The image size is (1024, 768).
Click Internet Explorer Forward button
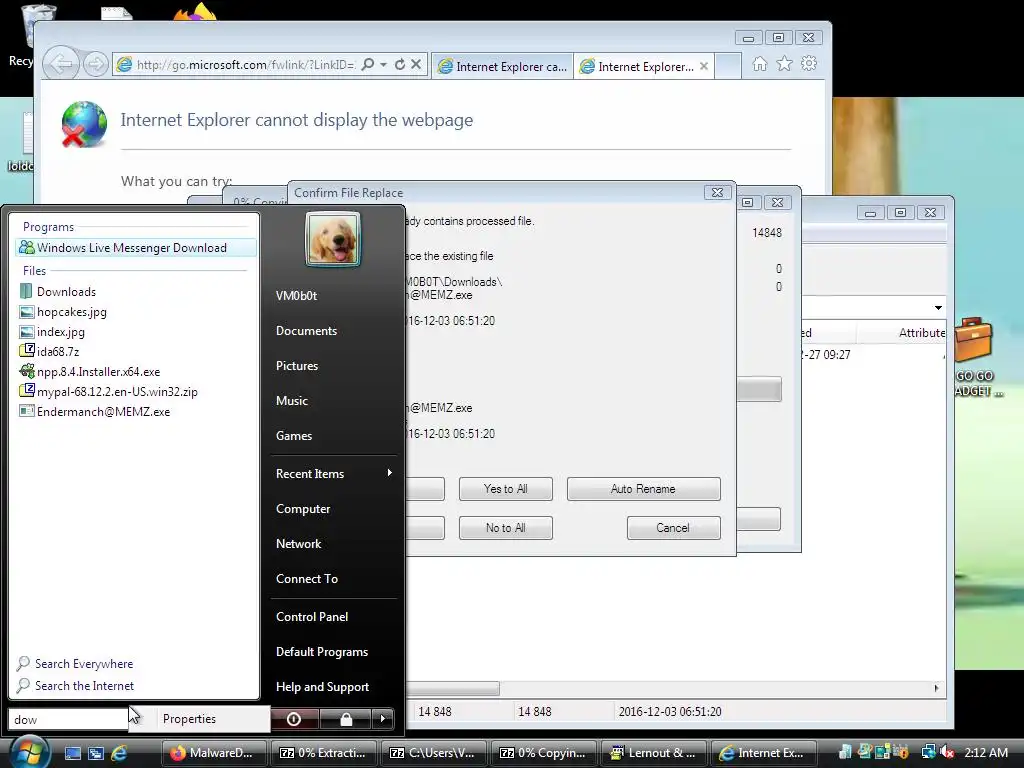tap(95, 64)
